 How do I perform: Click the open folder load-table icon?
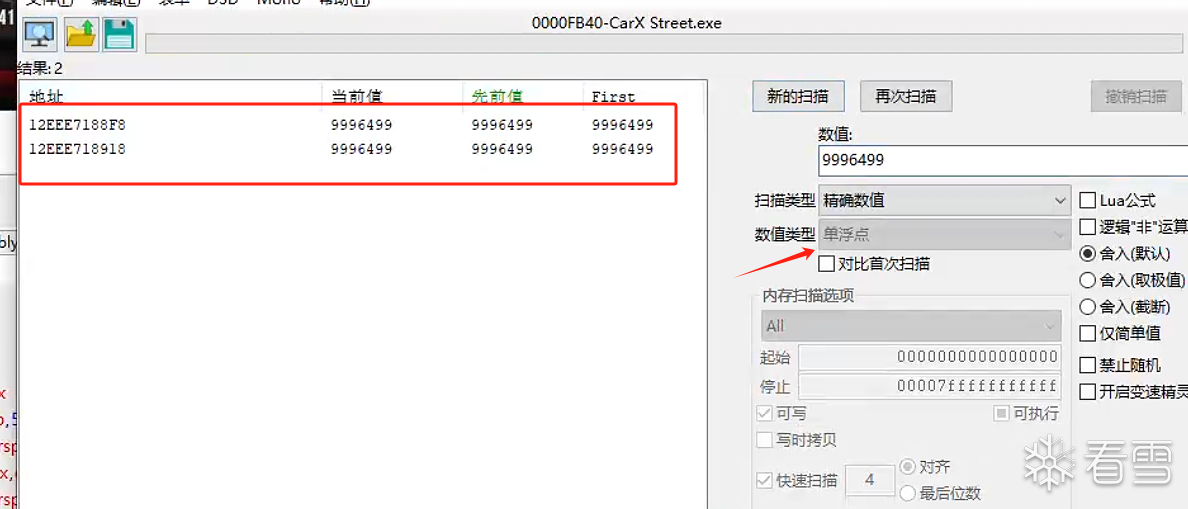pos(80,34)
